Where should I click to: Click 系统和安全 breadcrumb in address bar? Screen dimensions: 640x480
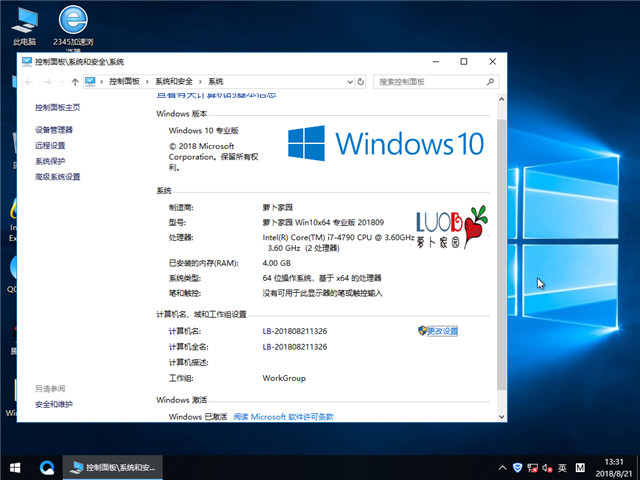173,81
